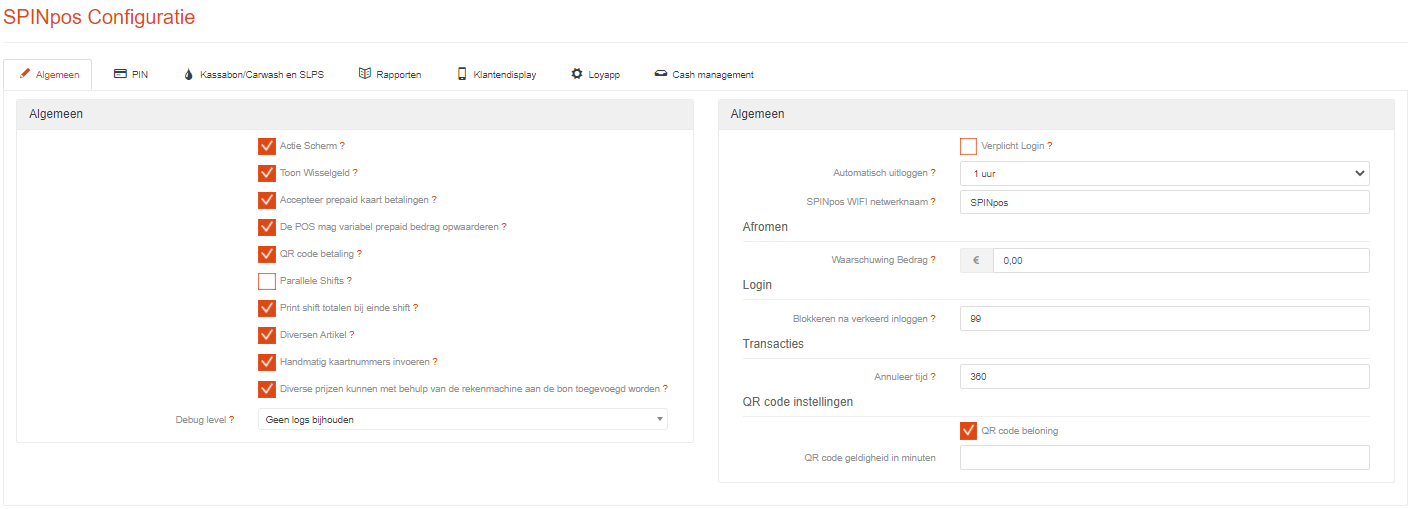Click the euro sign before Waarschuwing Bedrag
The width and height of the screenshot is (1412, 509).
coord(977,260)
